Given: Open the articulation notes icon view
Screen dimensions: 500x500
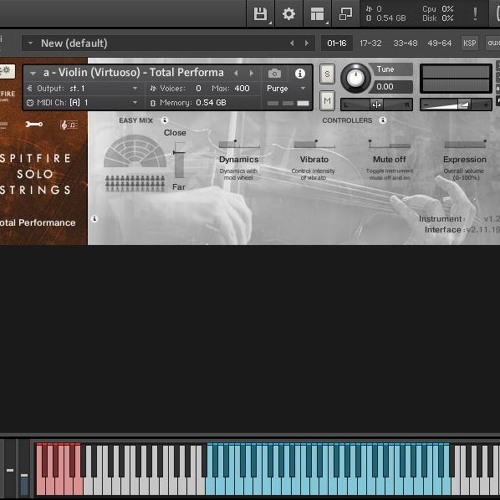Looking at the screenshot, I should [x=69, y=125].
